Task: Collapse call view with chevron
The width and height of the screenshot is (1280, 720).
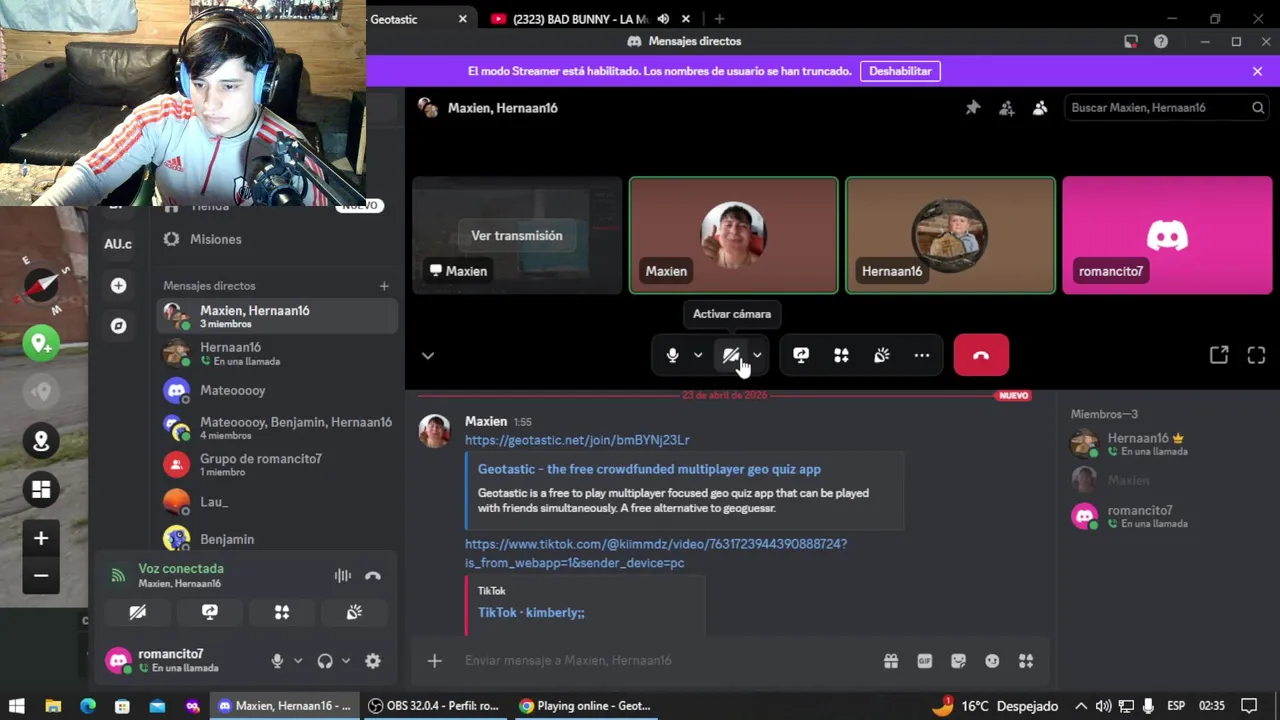Action: pyautogui.click(x=428, y=355)
